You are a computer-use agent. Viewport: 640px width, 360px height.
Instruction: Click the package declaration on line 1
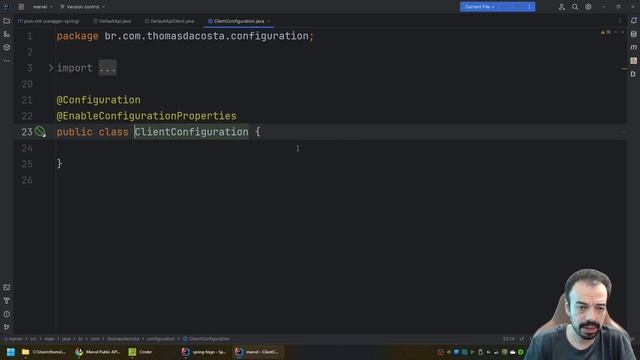(x=185, y=36)
